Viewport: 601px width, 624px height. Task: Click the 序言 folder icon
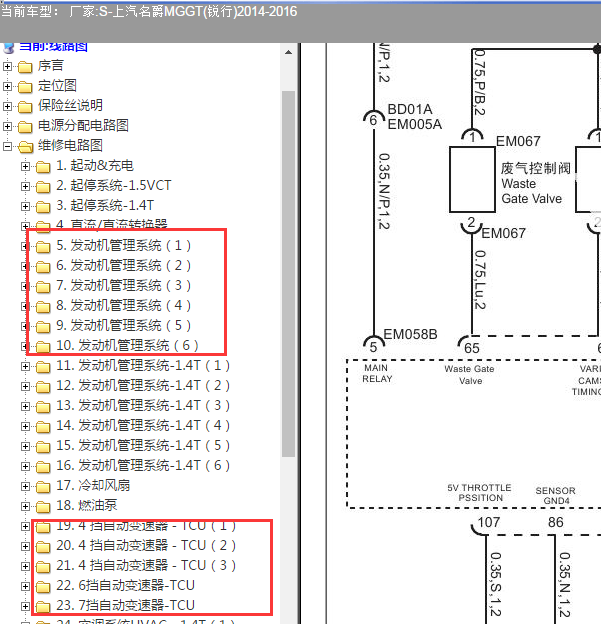(25, 67)
